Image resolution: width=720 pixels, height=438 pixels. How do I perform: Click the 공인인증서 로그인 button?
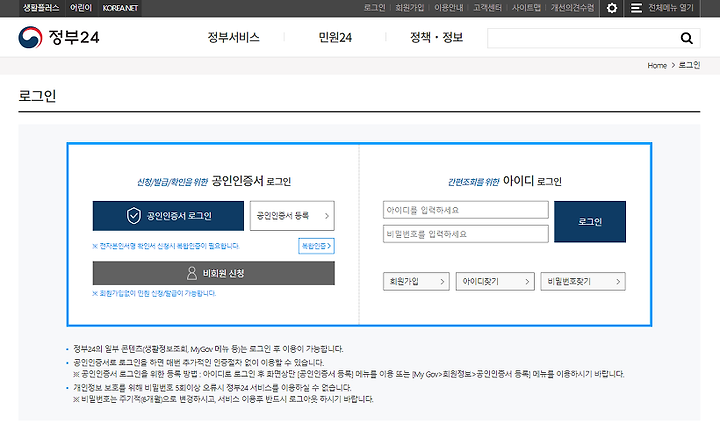pyautogui.click(x=168, y=216)
